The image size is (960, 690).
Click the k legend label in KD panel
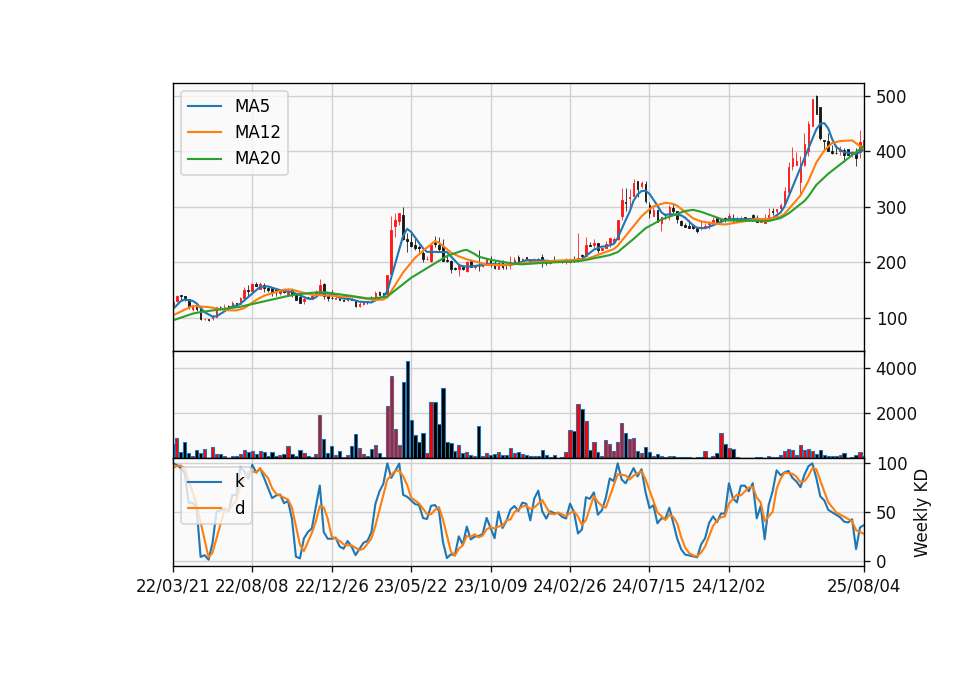(x=239, y=481)
